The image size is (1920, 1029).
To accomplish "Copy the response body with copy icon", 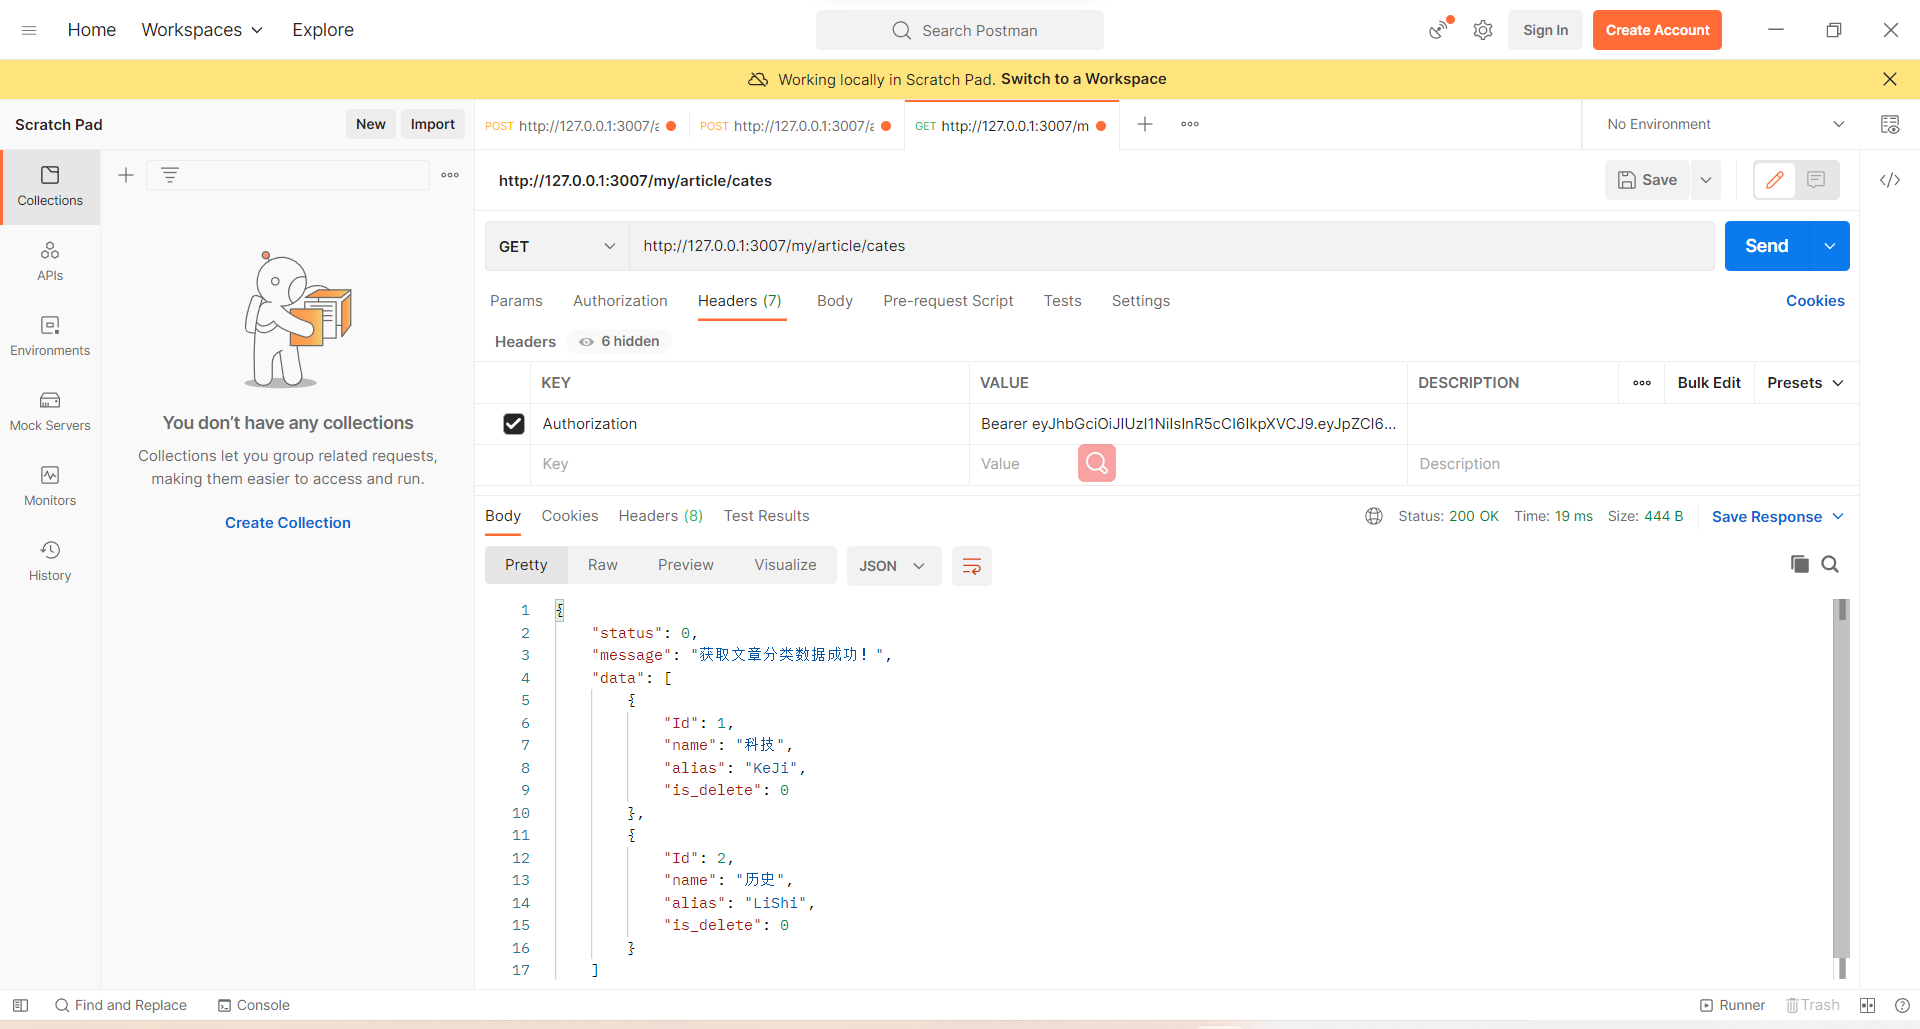I will click(1800, 564).
